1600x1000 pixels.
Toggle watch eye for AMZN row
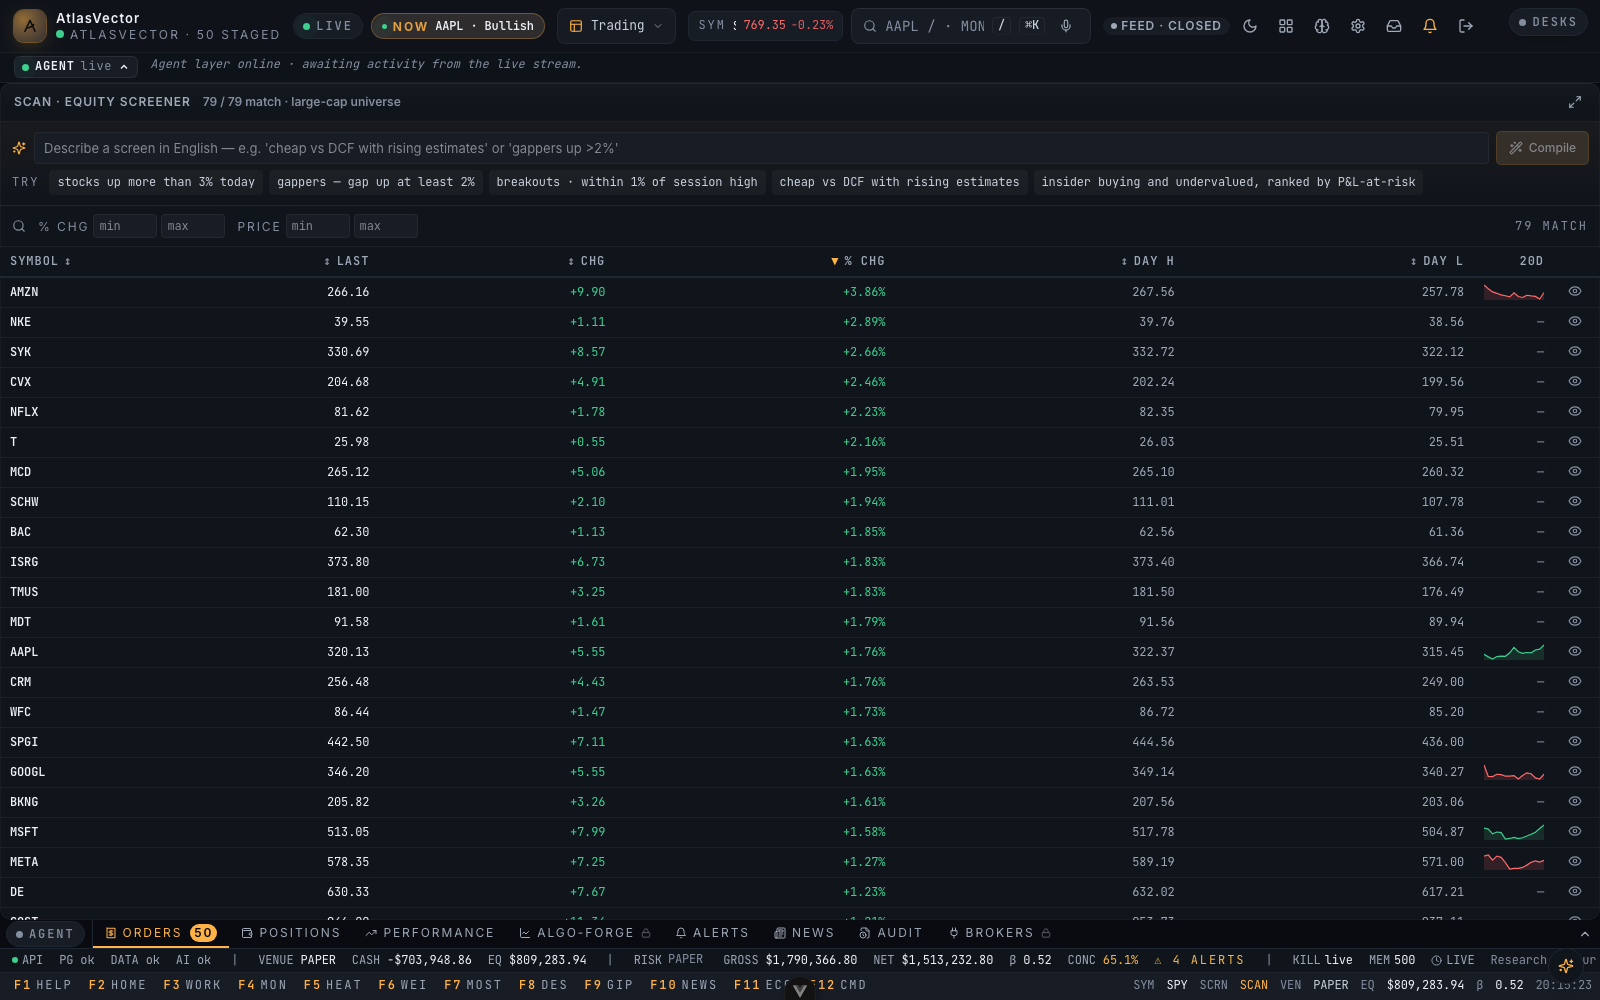1575,291
